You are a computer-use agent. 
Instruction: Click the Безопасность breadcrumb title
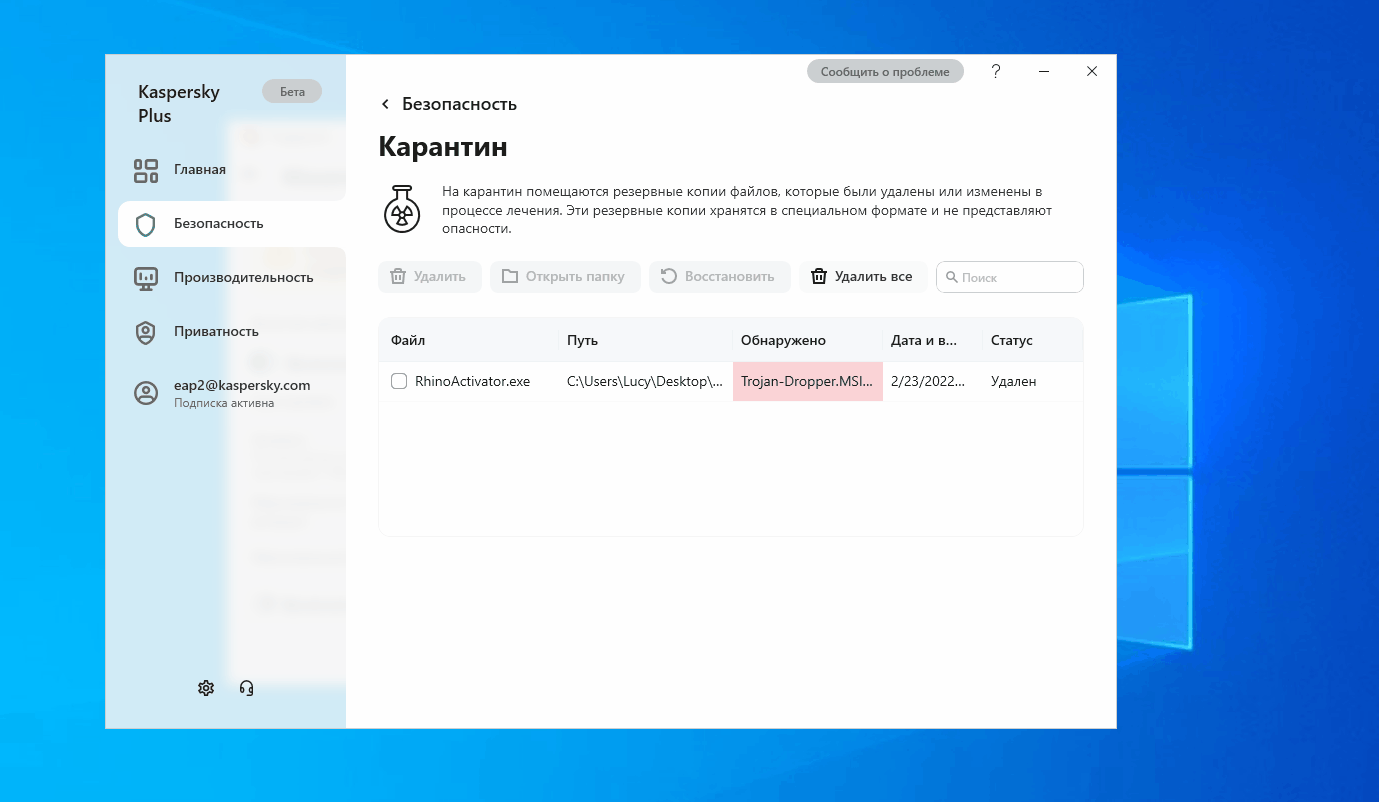[x=459, y=104]
